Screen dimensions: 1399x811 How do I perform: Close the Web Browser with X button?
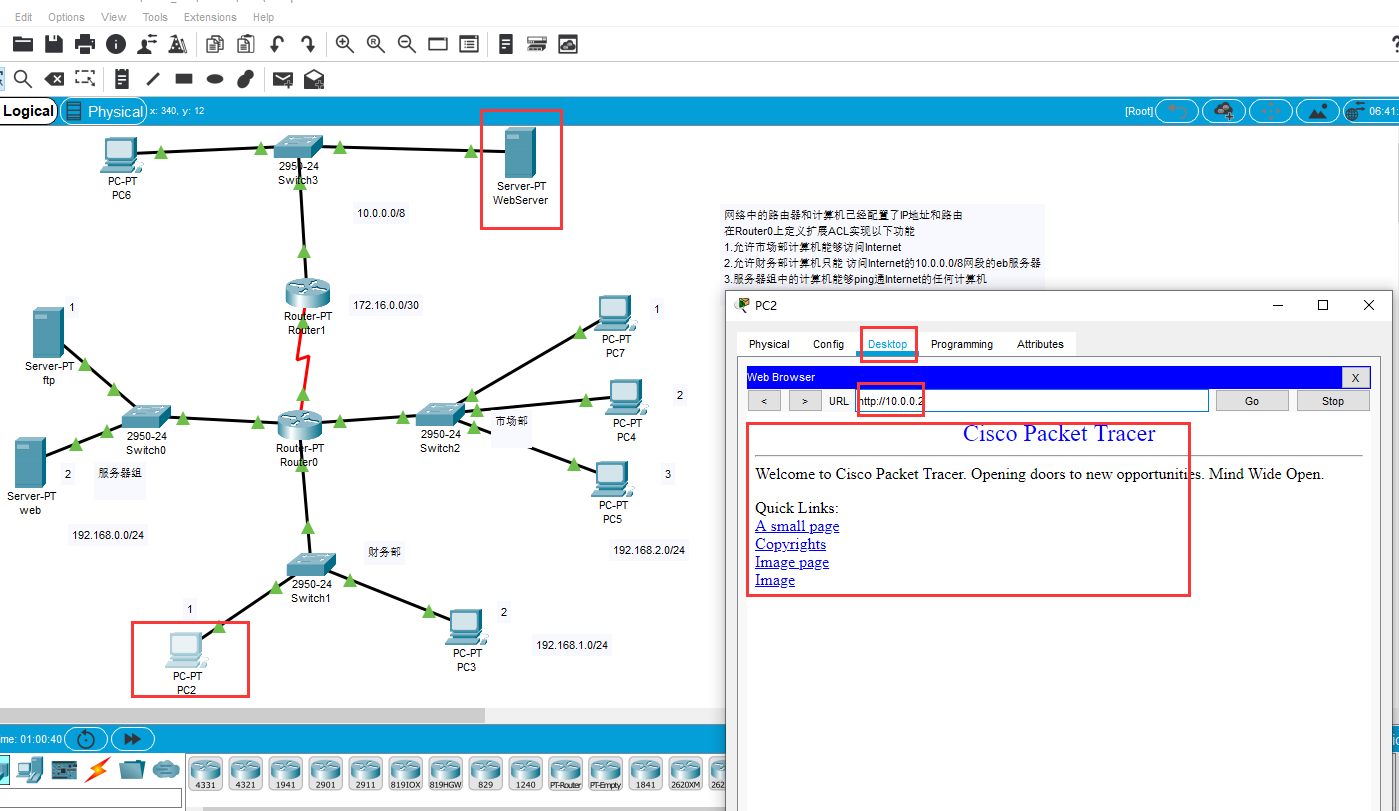[1355, 377]
